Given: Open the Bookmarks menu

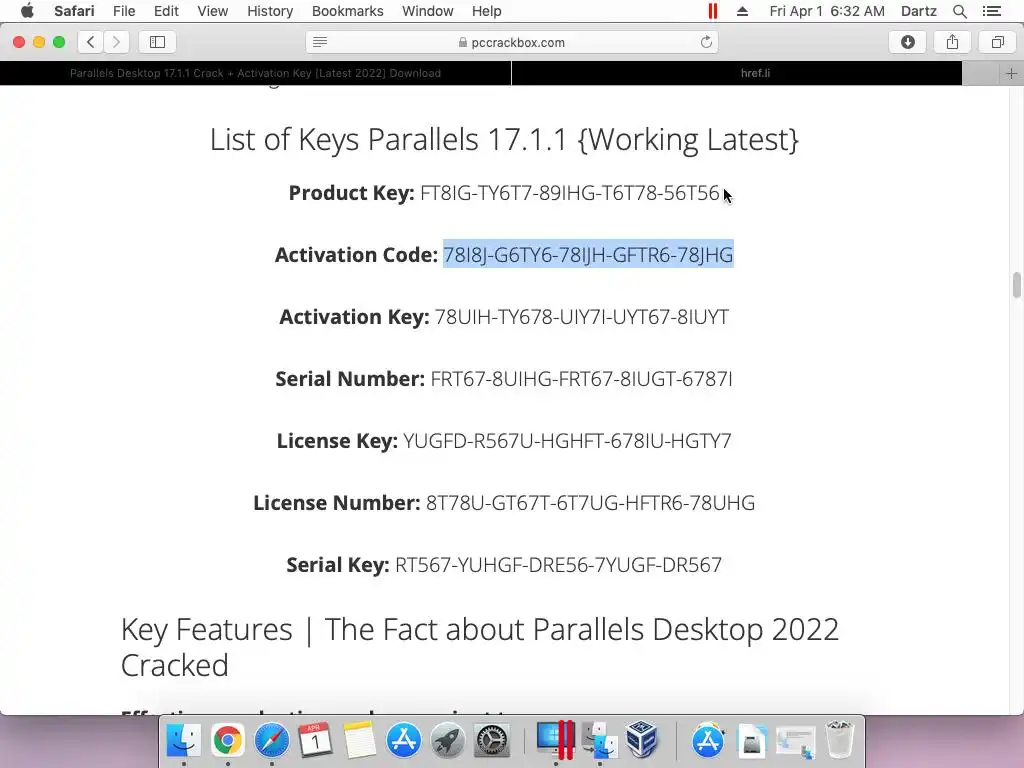Looking at the screenshot, I should [347, 11].
